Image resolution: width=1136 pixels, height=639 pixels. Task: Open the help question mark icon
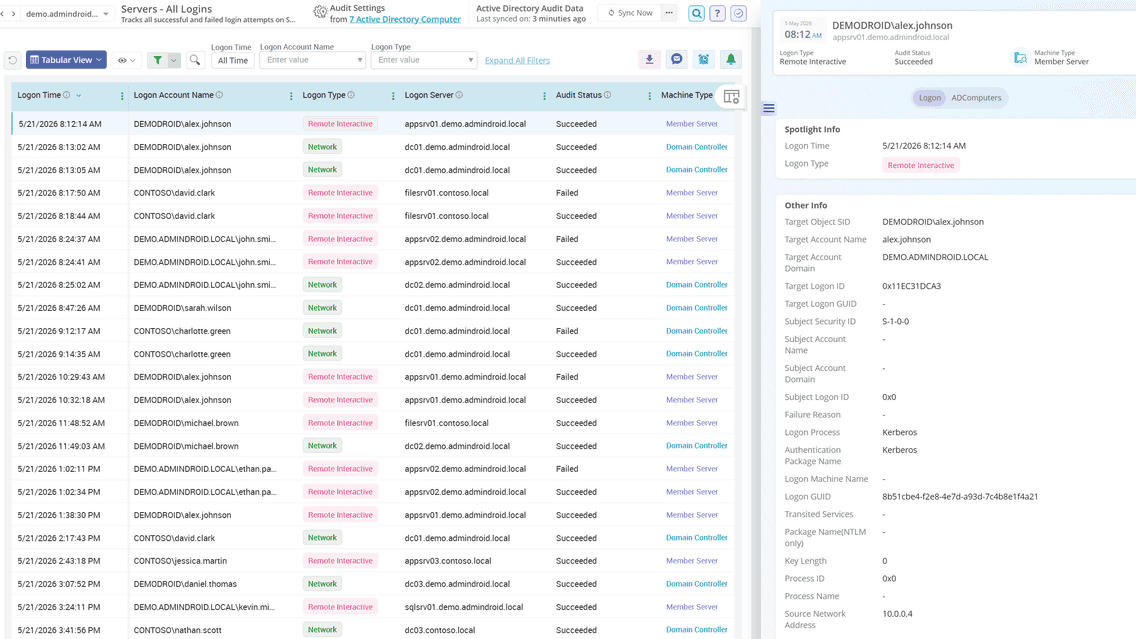[x=717, y=13]
